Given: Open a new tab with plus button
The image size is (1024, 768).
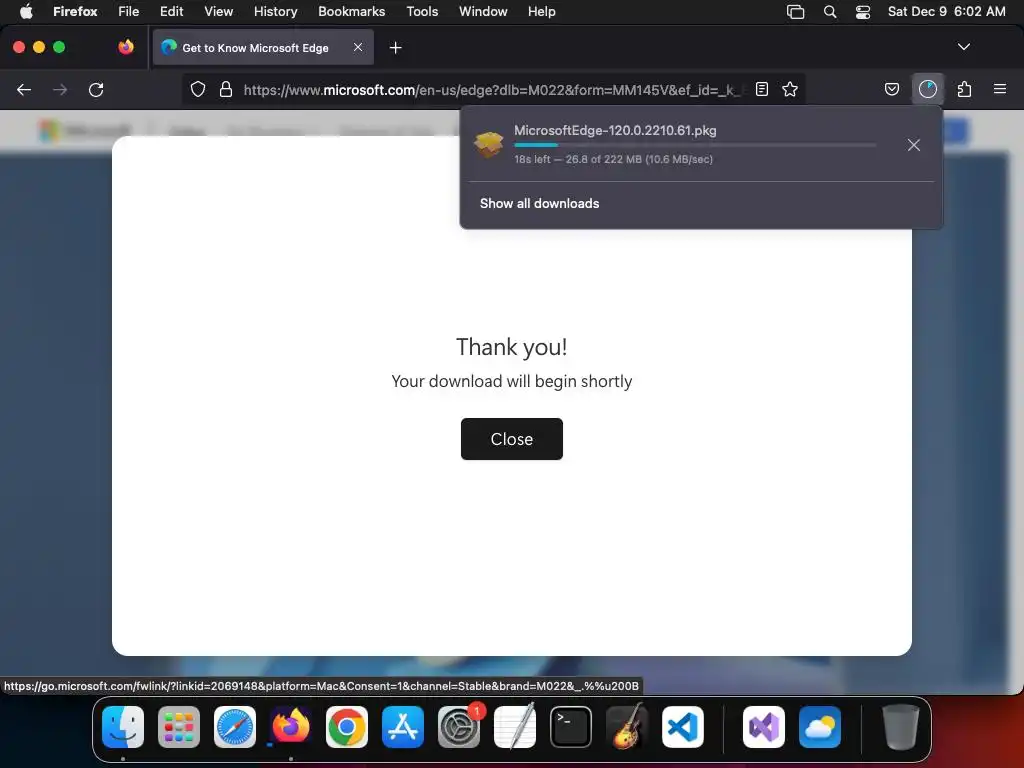Looking at the screenshot, I should click(395, 48).
